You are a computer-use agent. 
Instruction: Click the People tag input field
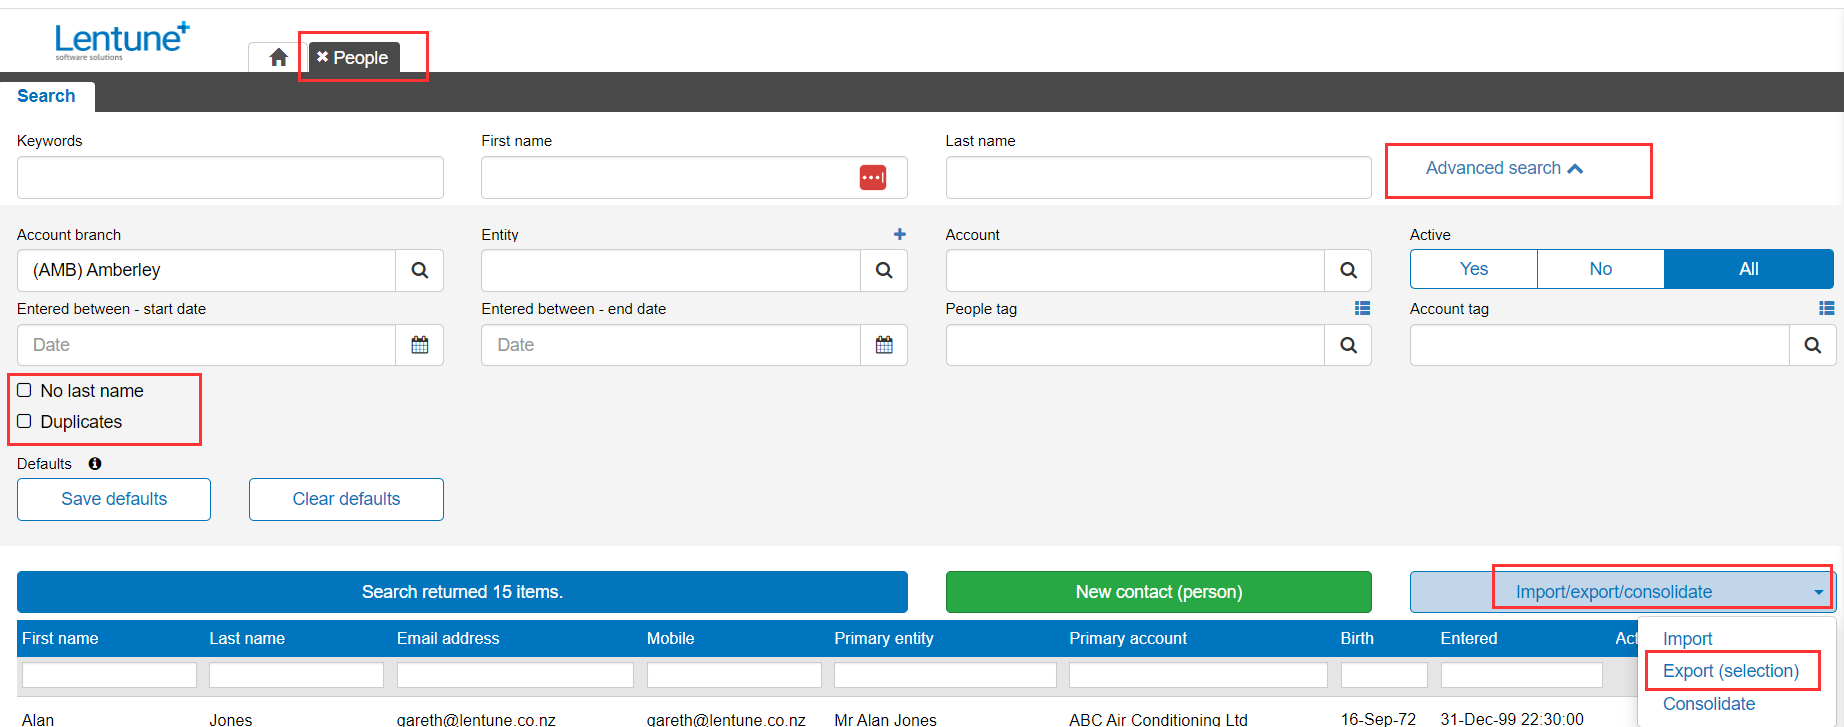(1135, 345)
